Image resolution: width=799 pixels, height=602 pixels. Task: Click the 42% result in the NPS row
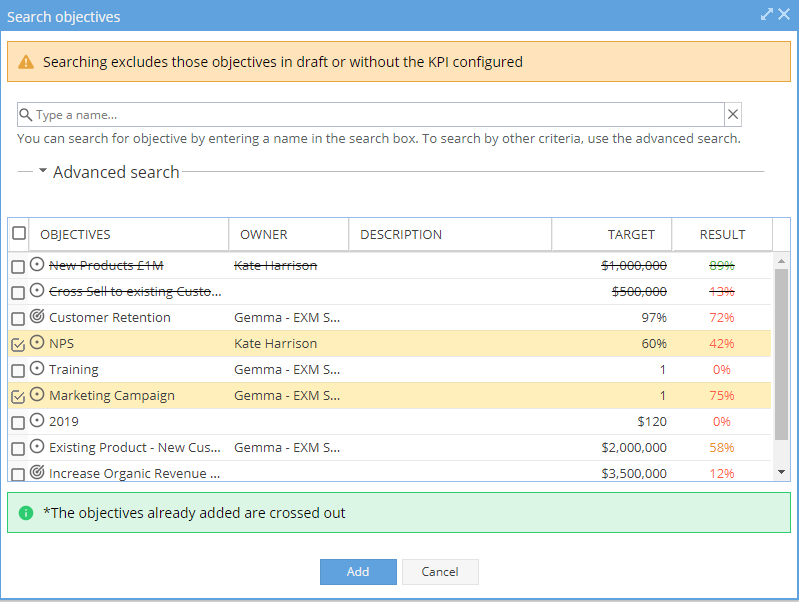(x=722, y=344)
